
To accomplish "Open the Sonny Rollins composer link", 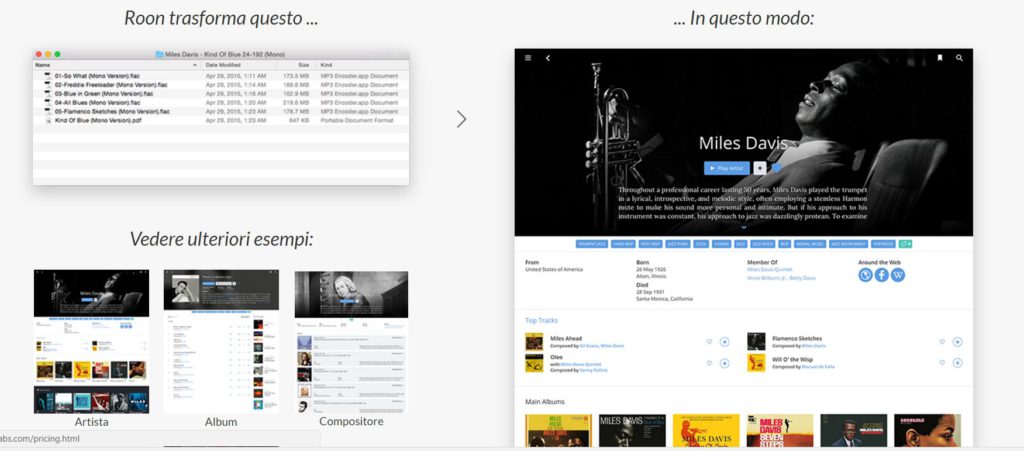I will pos(593,370).
